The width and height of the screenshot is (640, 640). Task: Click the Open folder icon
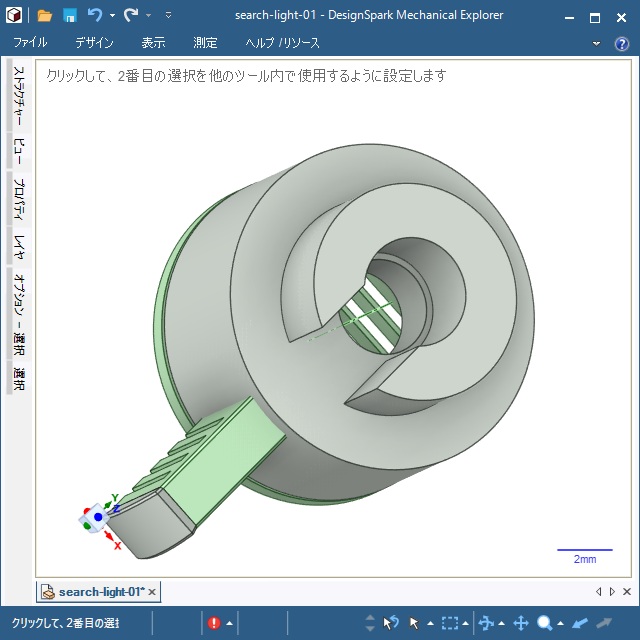44,15
